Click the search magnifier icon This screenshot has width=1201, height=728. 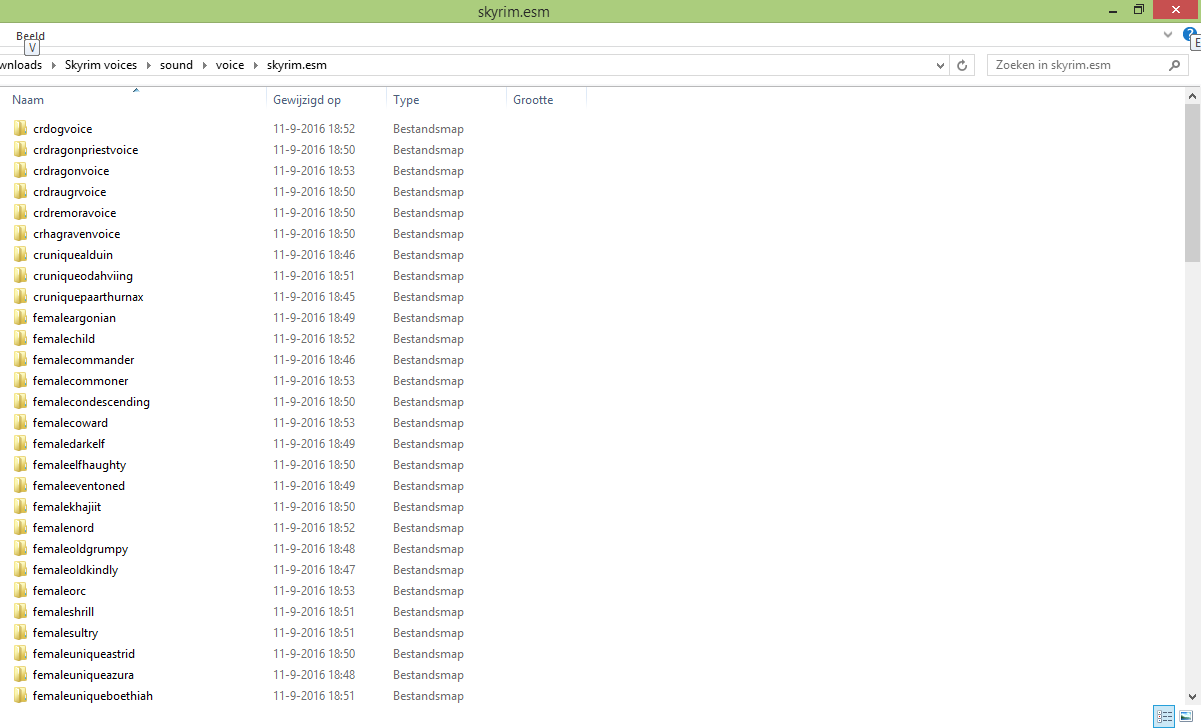(1175, 65)
